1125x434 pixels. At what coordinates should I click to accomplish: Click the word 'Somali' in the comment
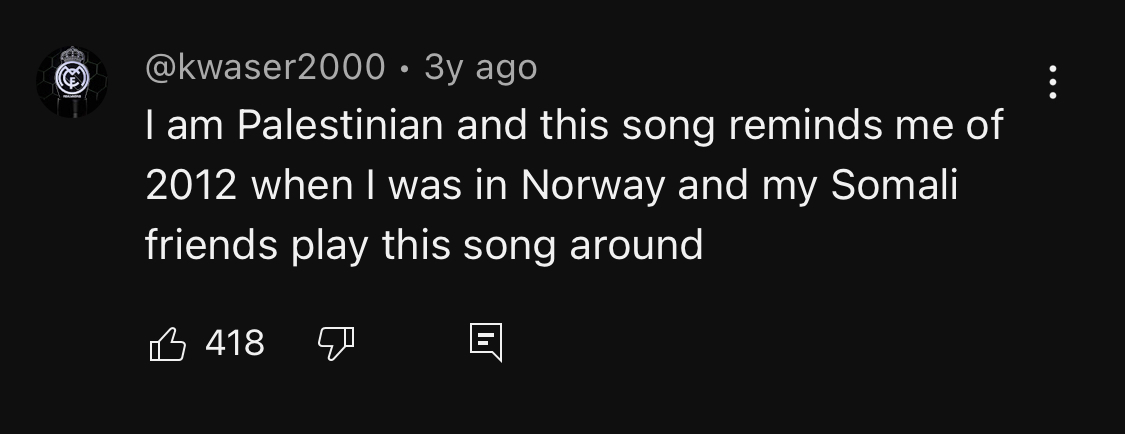click(x=894, y=184)
